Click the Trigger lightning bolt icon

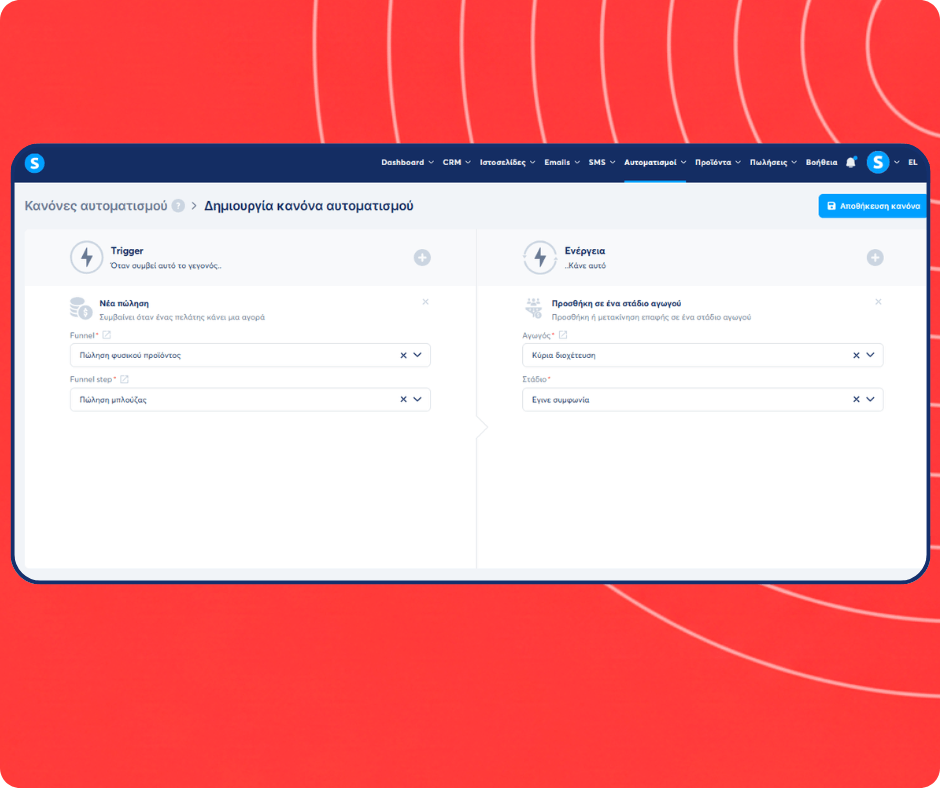tap(87, 257)
